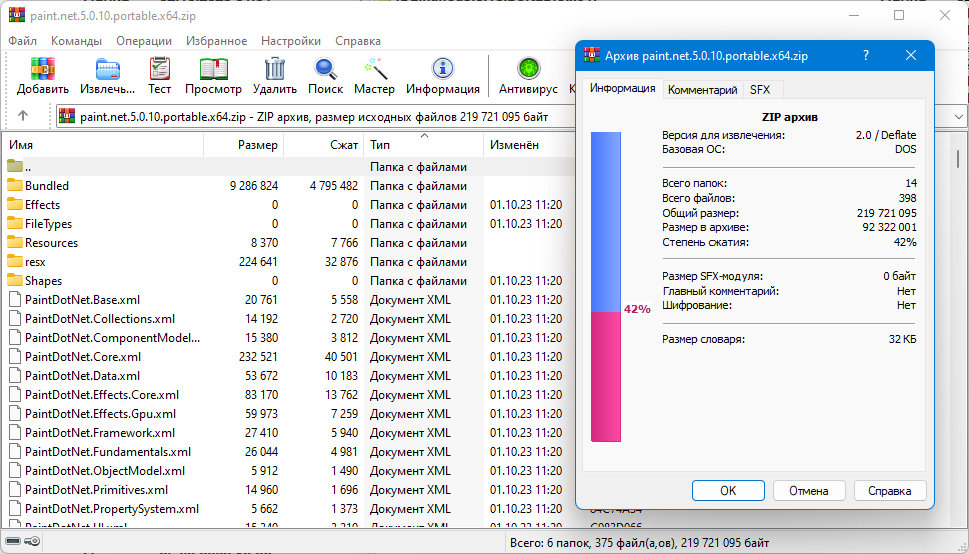Click the Отмена button
969x554 pixels.
coord(809,490)
